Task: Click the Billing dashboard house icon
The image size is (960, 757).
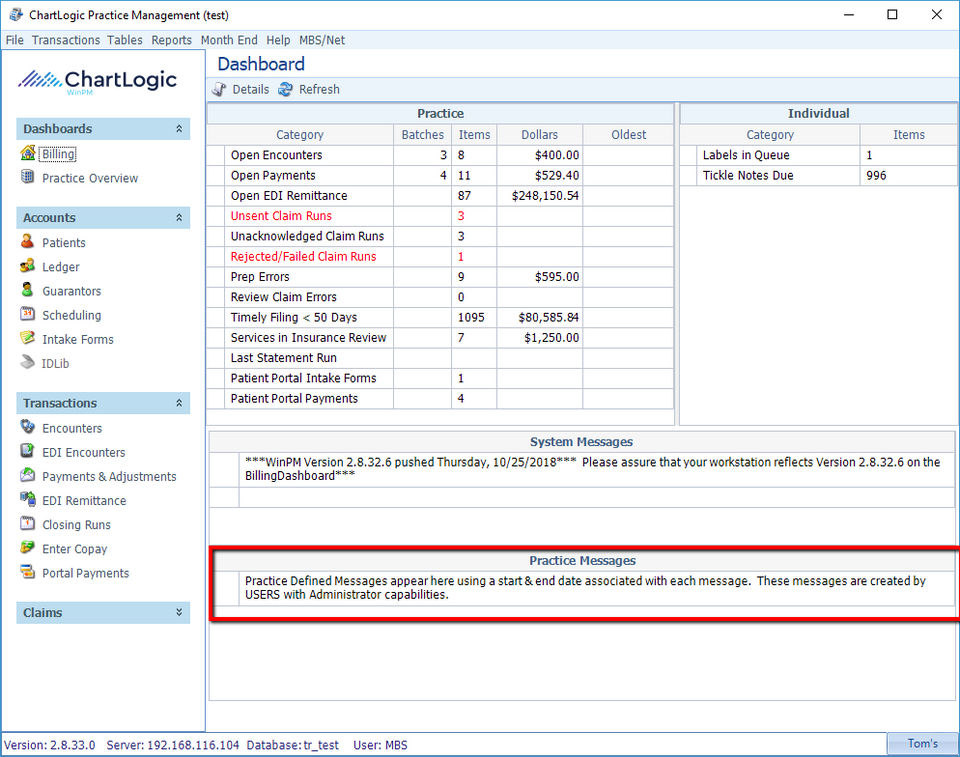Action: pyautogui.click(x=28, y=153)
